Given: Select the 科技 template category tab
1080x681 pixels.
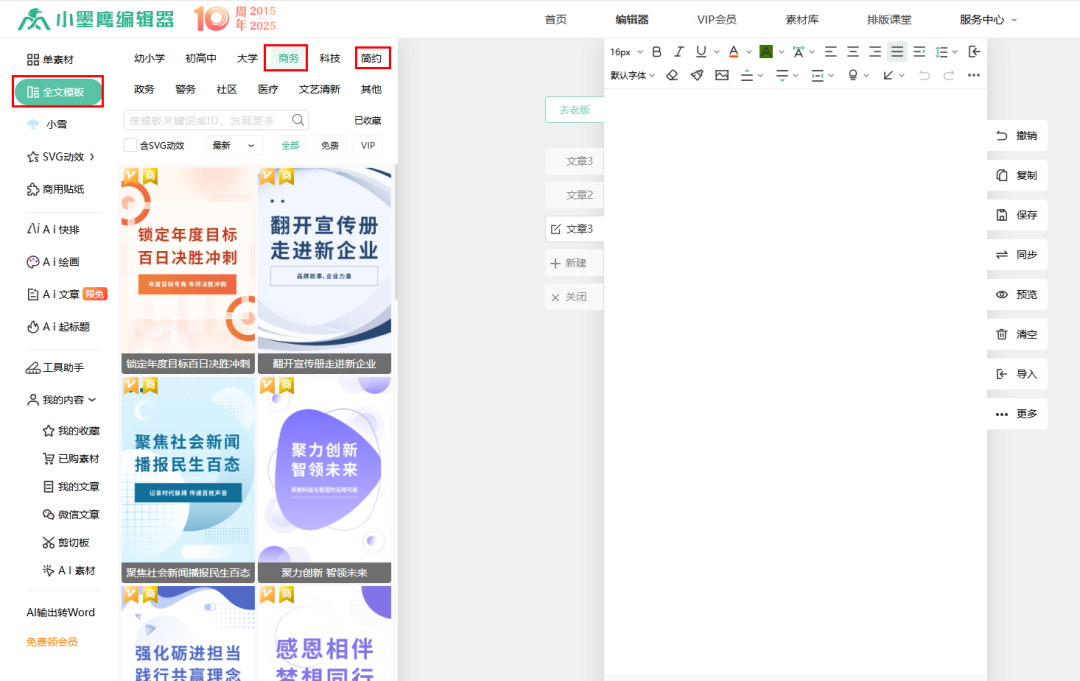Looking at the screenshot, I should tap(330, 59).
